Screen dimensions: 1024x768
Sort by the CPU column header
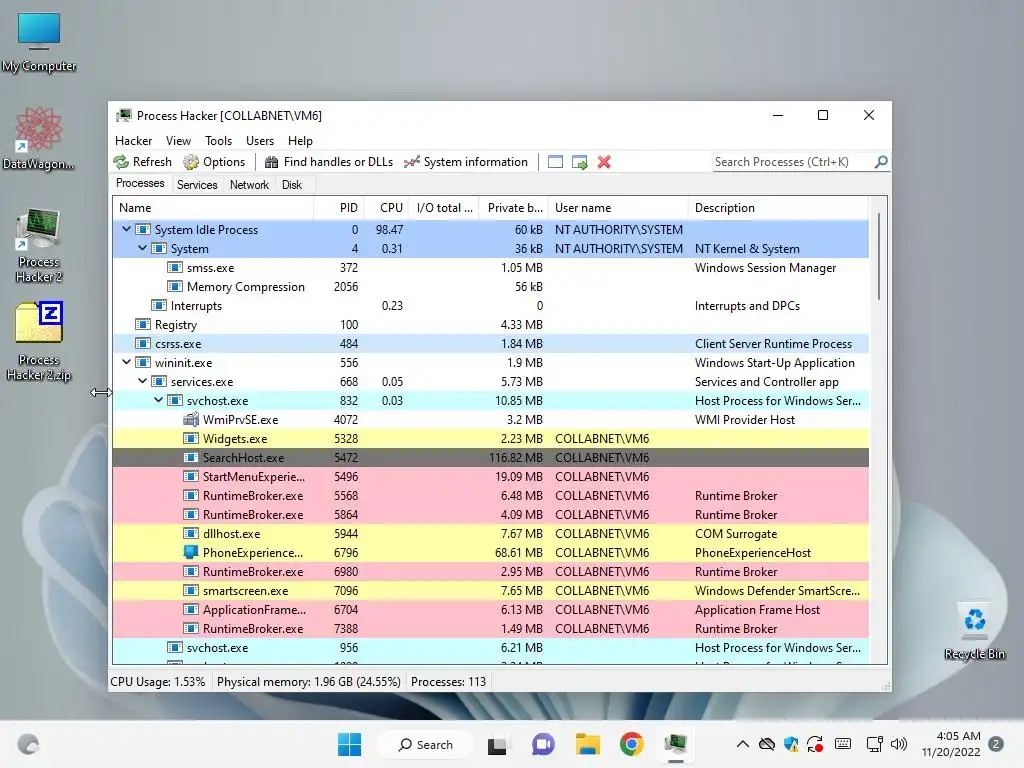387,208
